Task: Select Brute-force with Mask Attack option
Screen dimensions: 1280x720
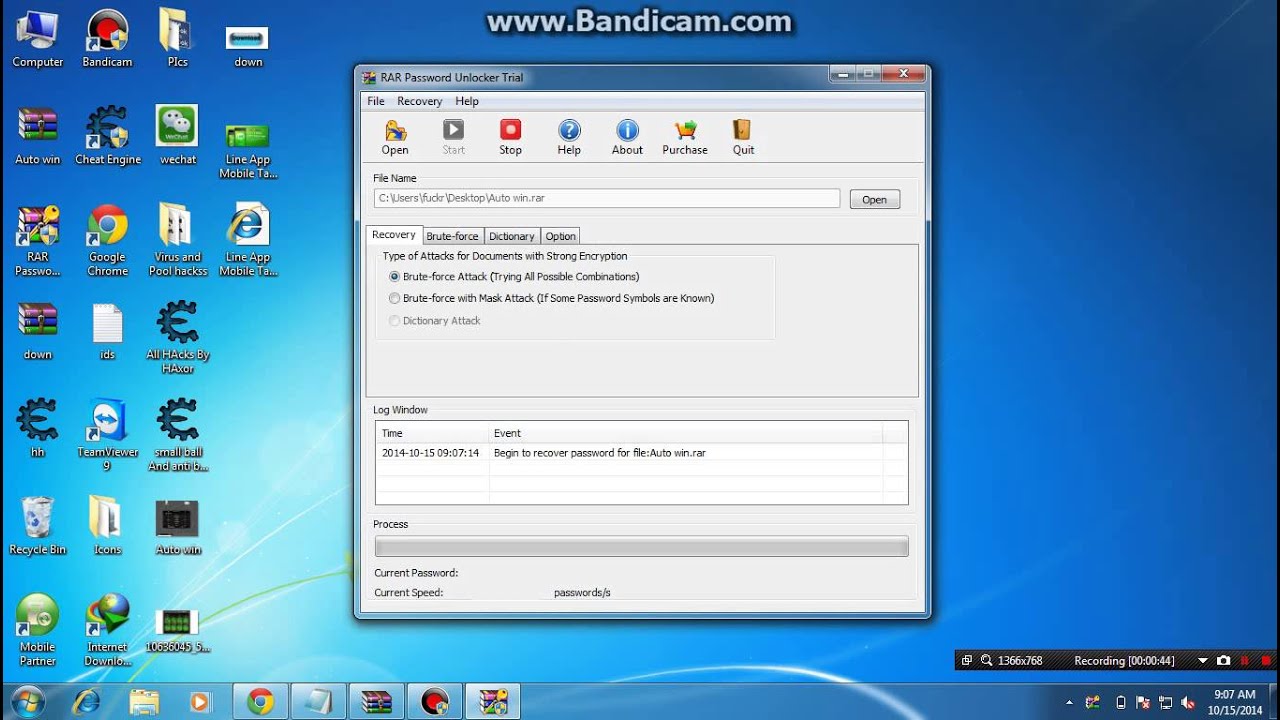Action: 551,298
